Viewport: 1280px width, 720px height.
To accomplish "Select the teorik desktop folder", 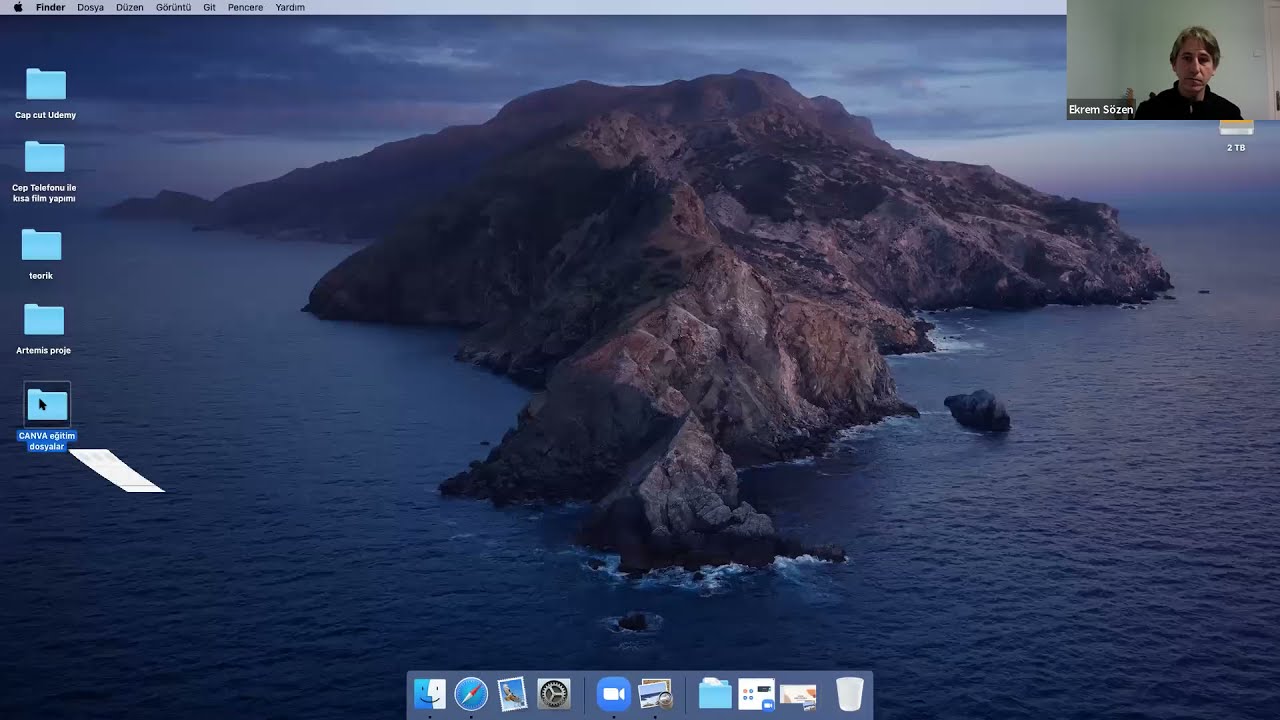I will (41, 254).
